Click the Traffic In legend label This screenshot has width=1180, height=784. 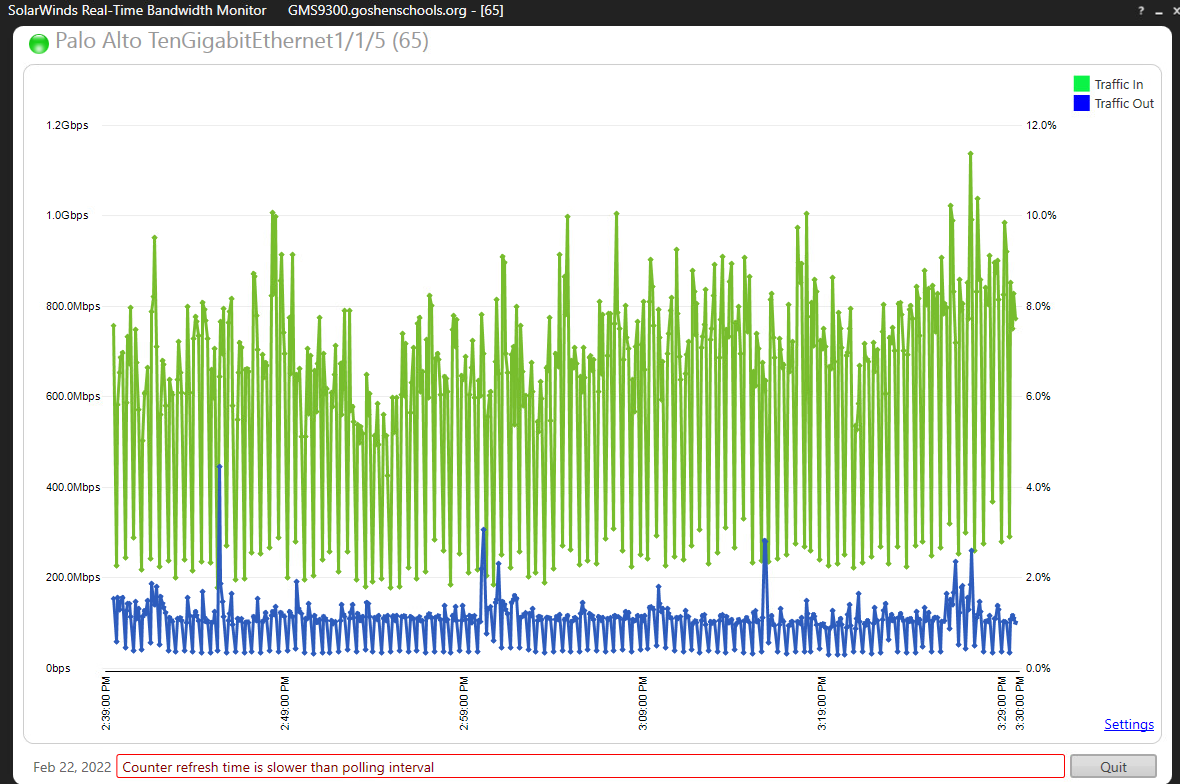(x=1118, y=84)
